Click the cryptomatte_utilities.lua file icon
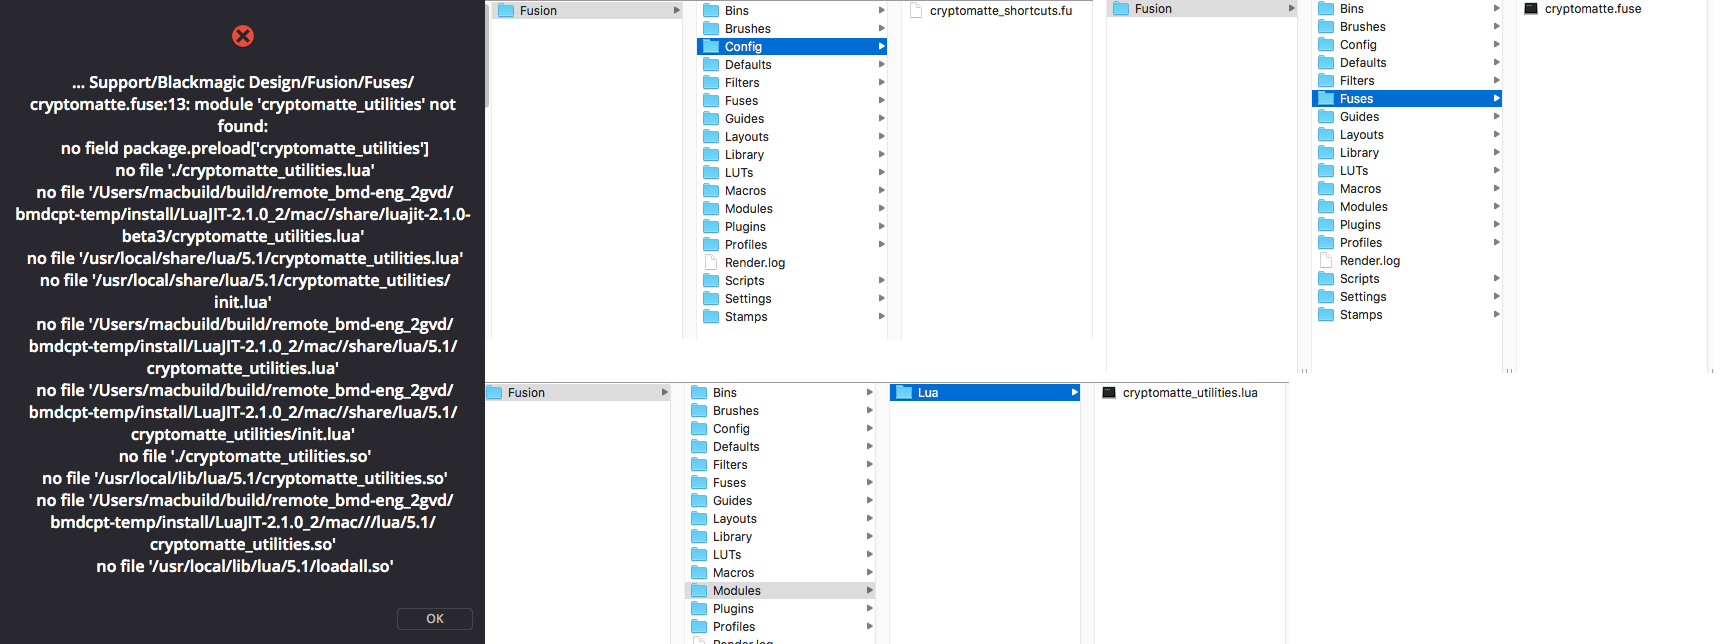Screen dimensions: 1726x644 1109,393
